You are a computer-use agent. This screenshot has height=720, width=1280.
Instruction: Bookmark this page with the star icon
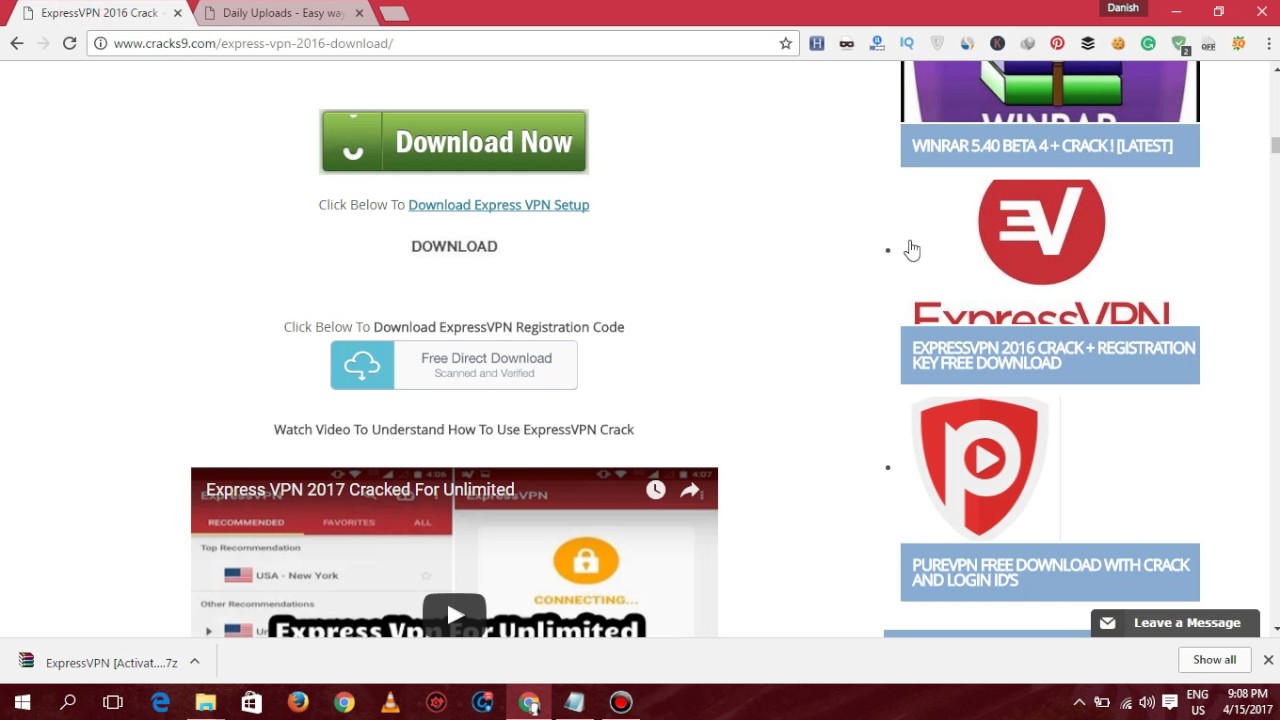(786, 43)
